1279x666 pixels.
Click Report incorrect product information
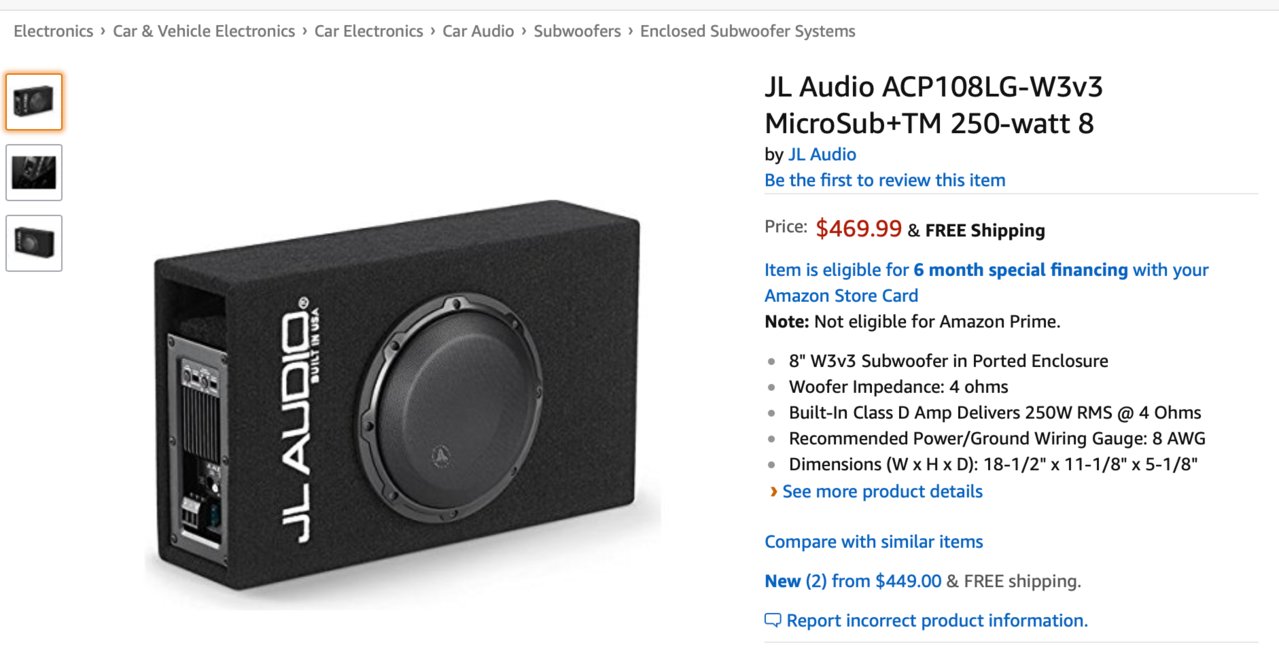[937, 621]
